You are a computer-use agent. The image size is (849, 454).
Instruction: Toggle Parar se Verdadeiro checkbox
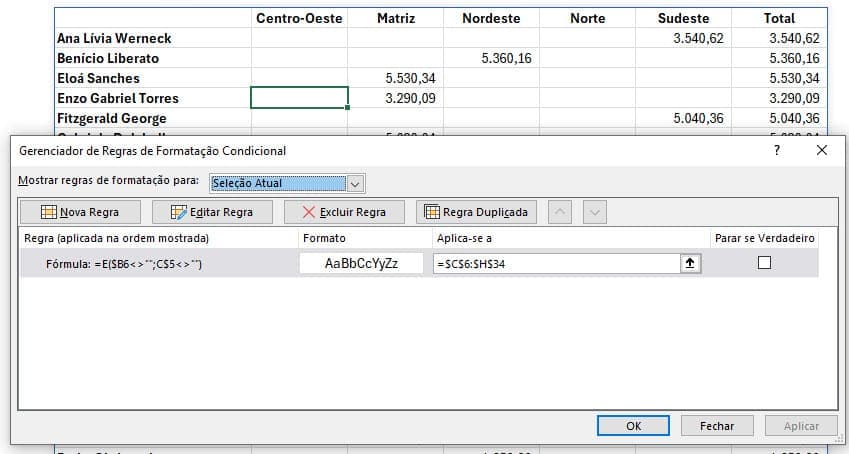click(x=765, y=263)
